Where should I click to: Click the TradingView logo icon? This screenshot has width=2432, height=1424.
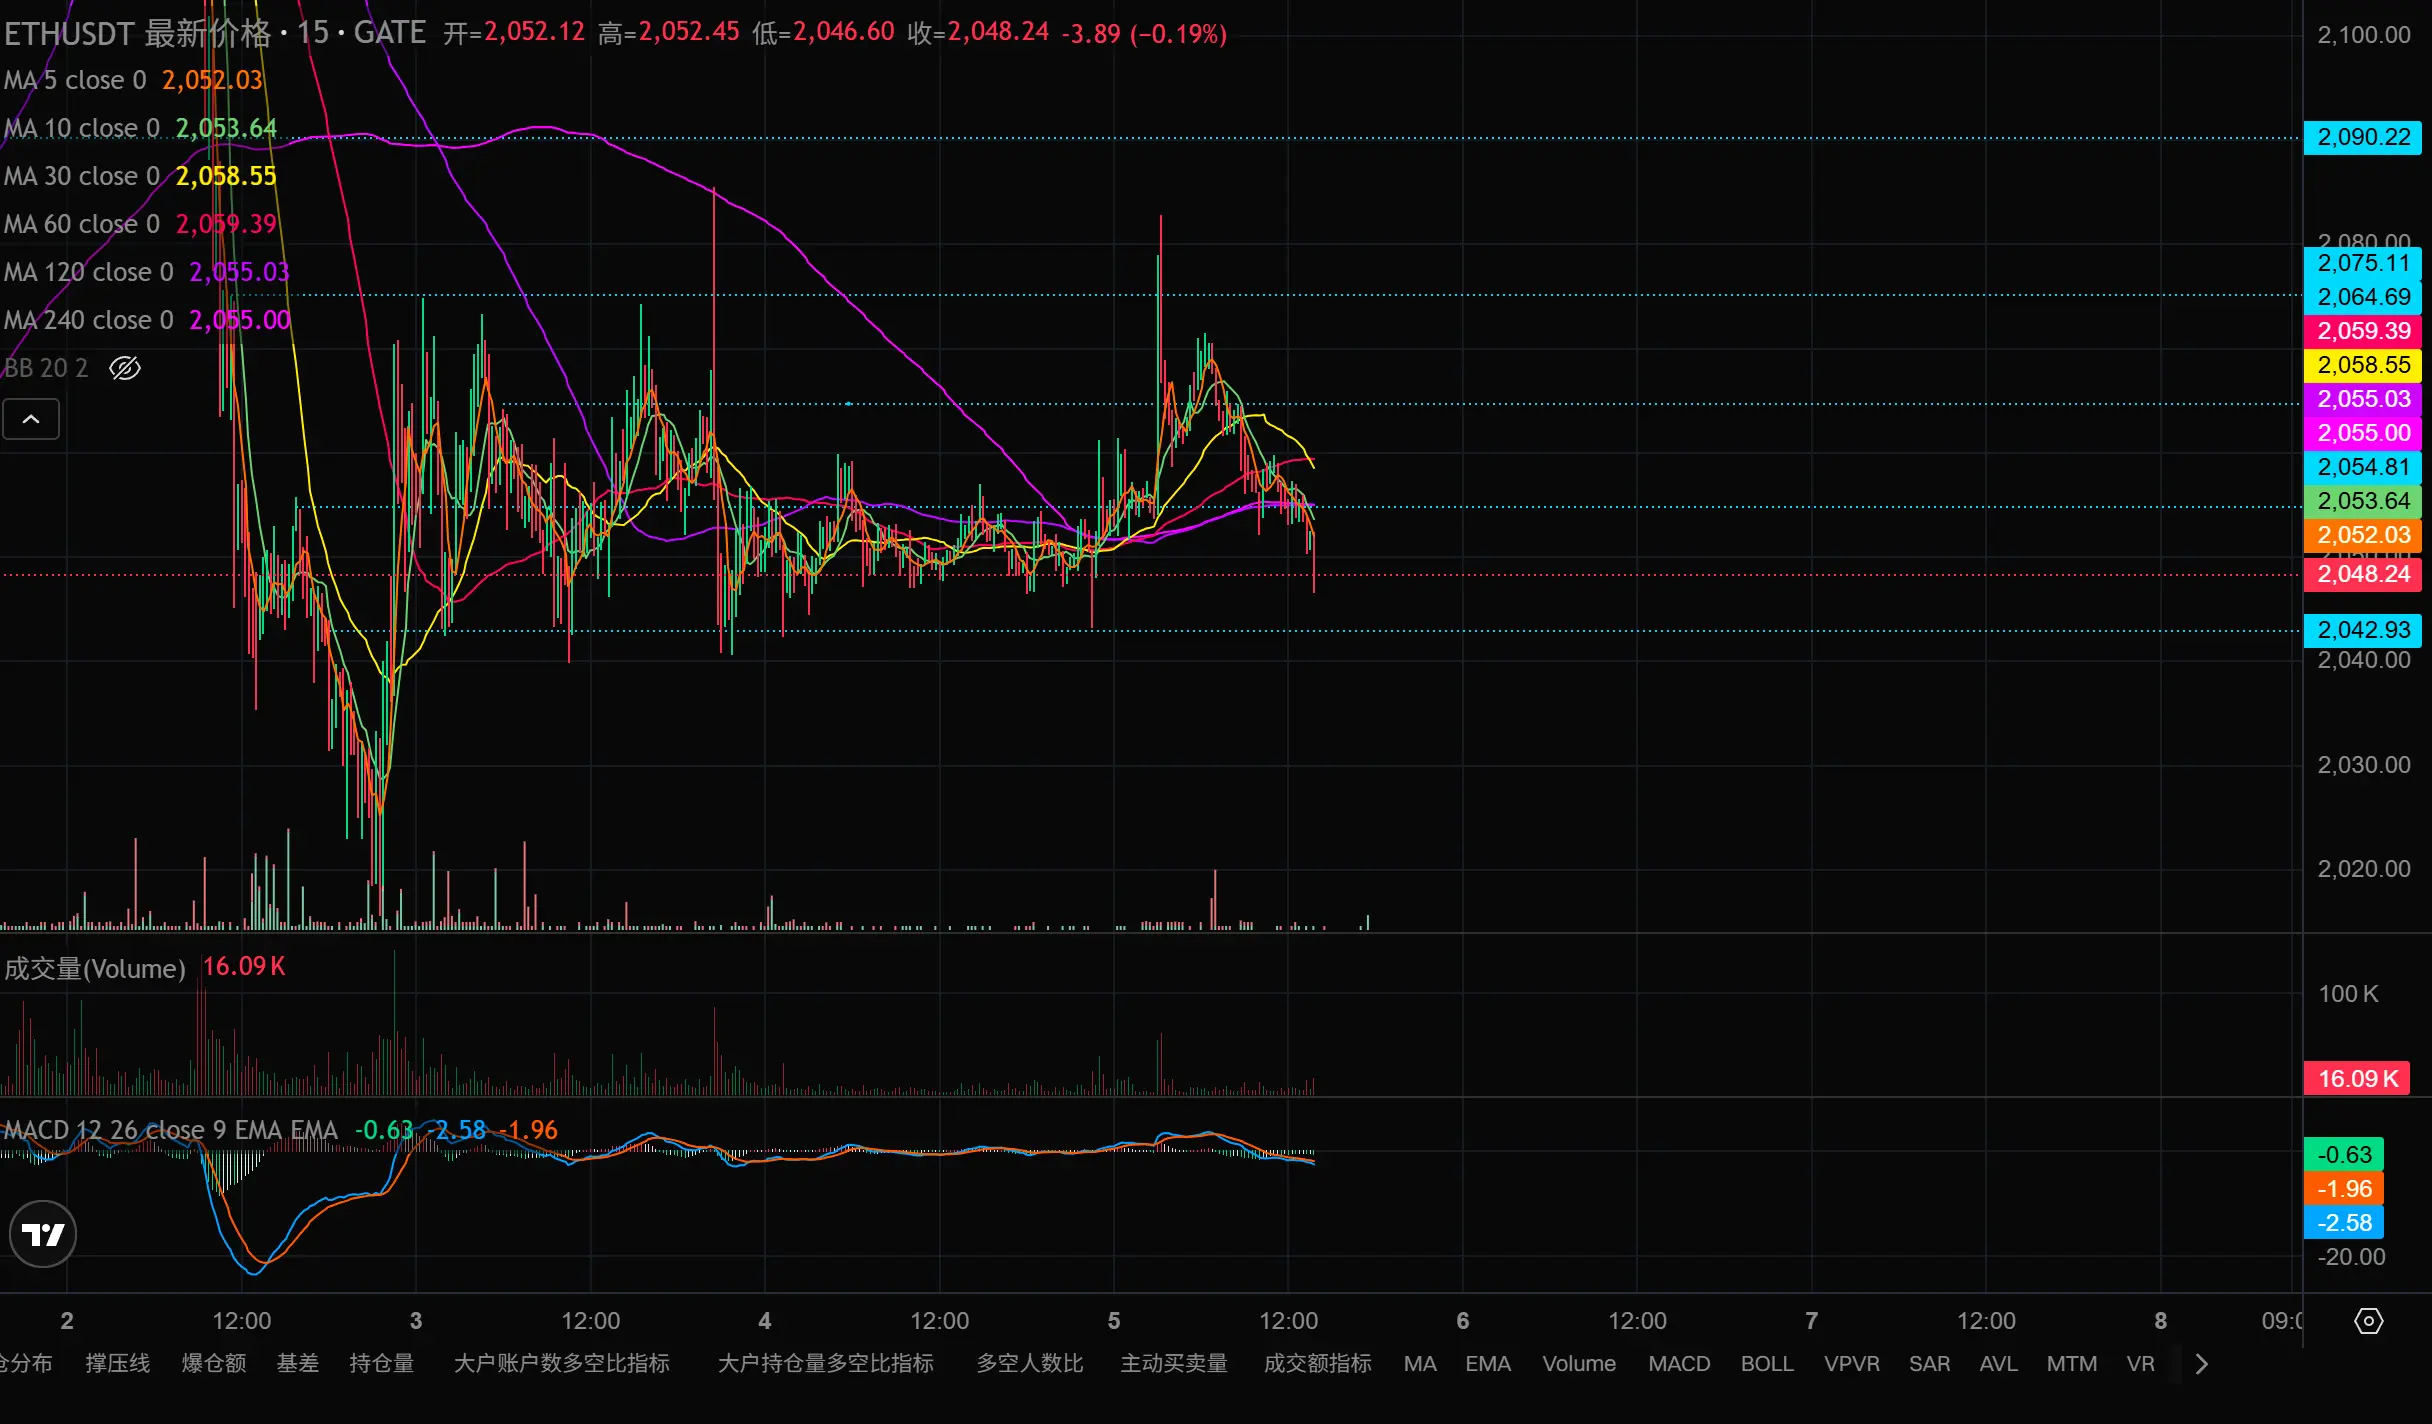[43, 1234]
